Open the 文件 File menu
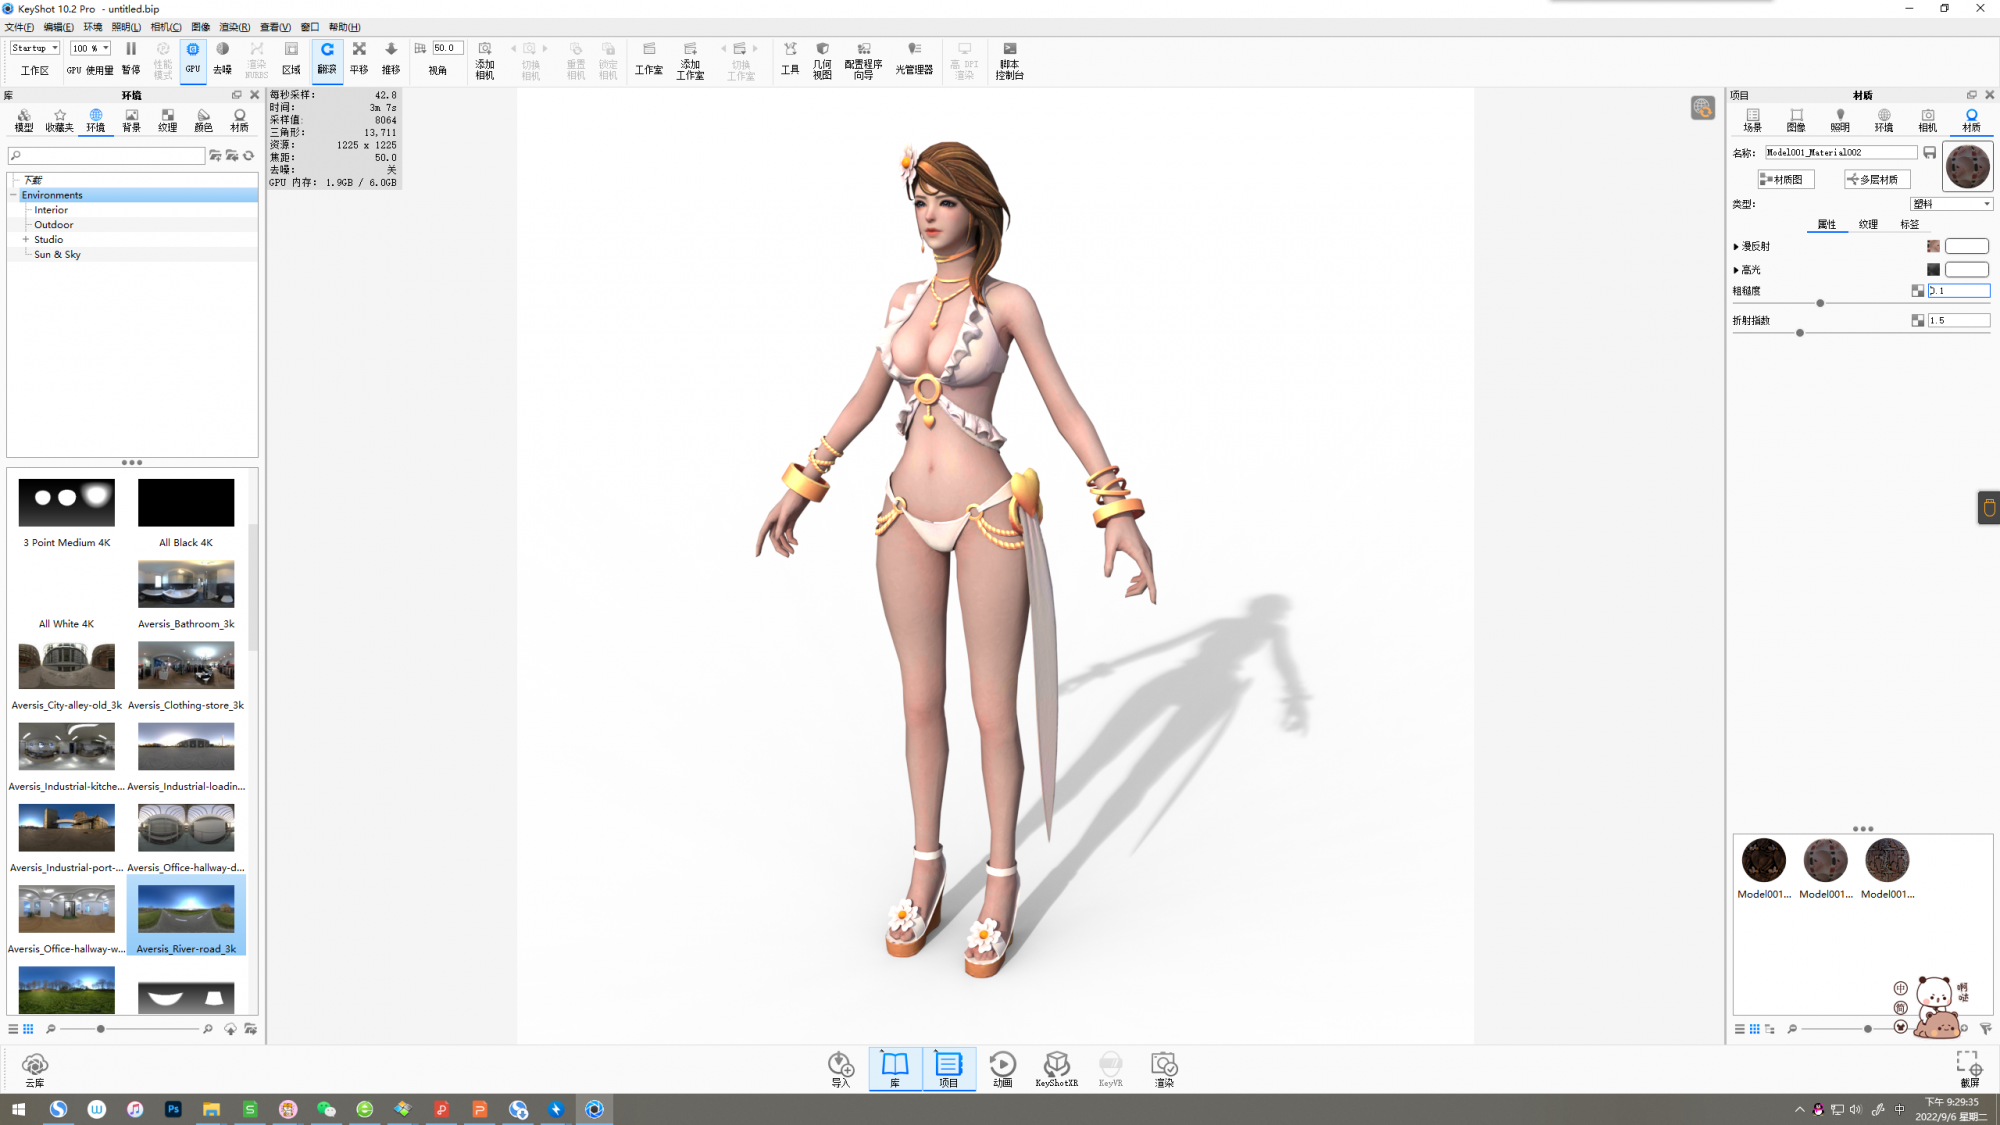 coord(19,27)
